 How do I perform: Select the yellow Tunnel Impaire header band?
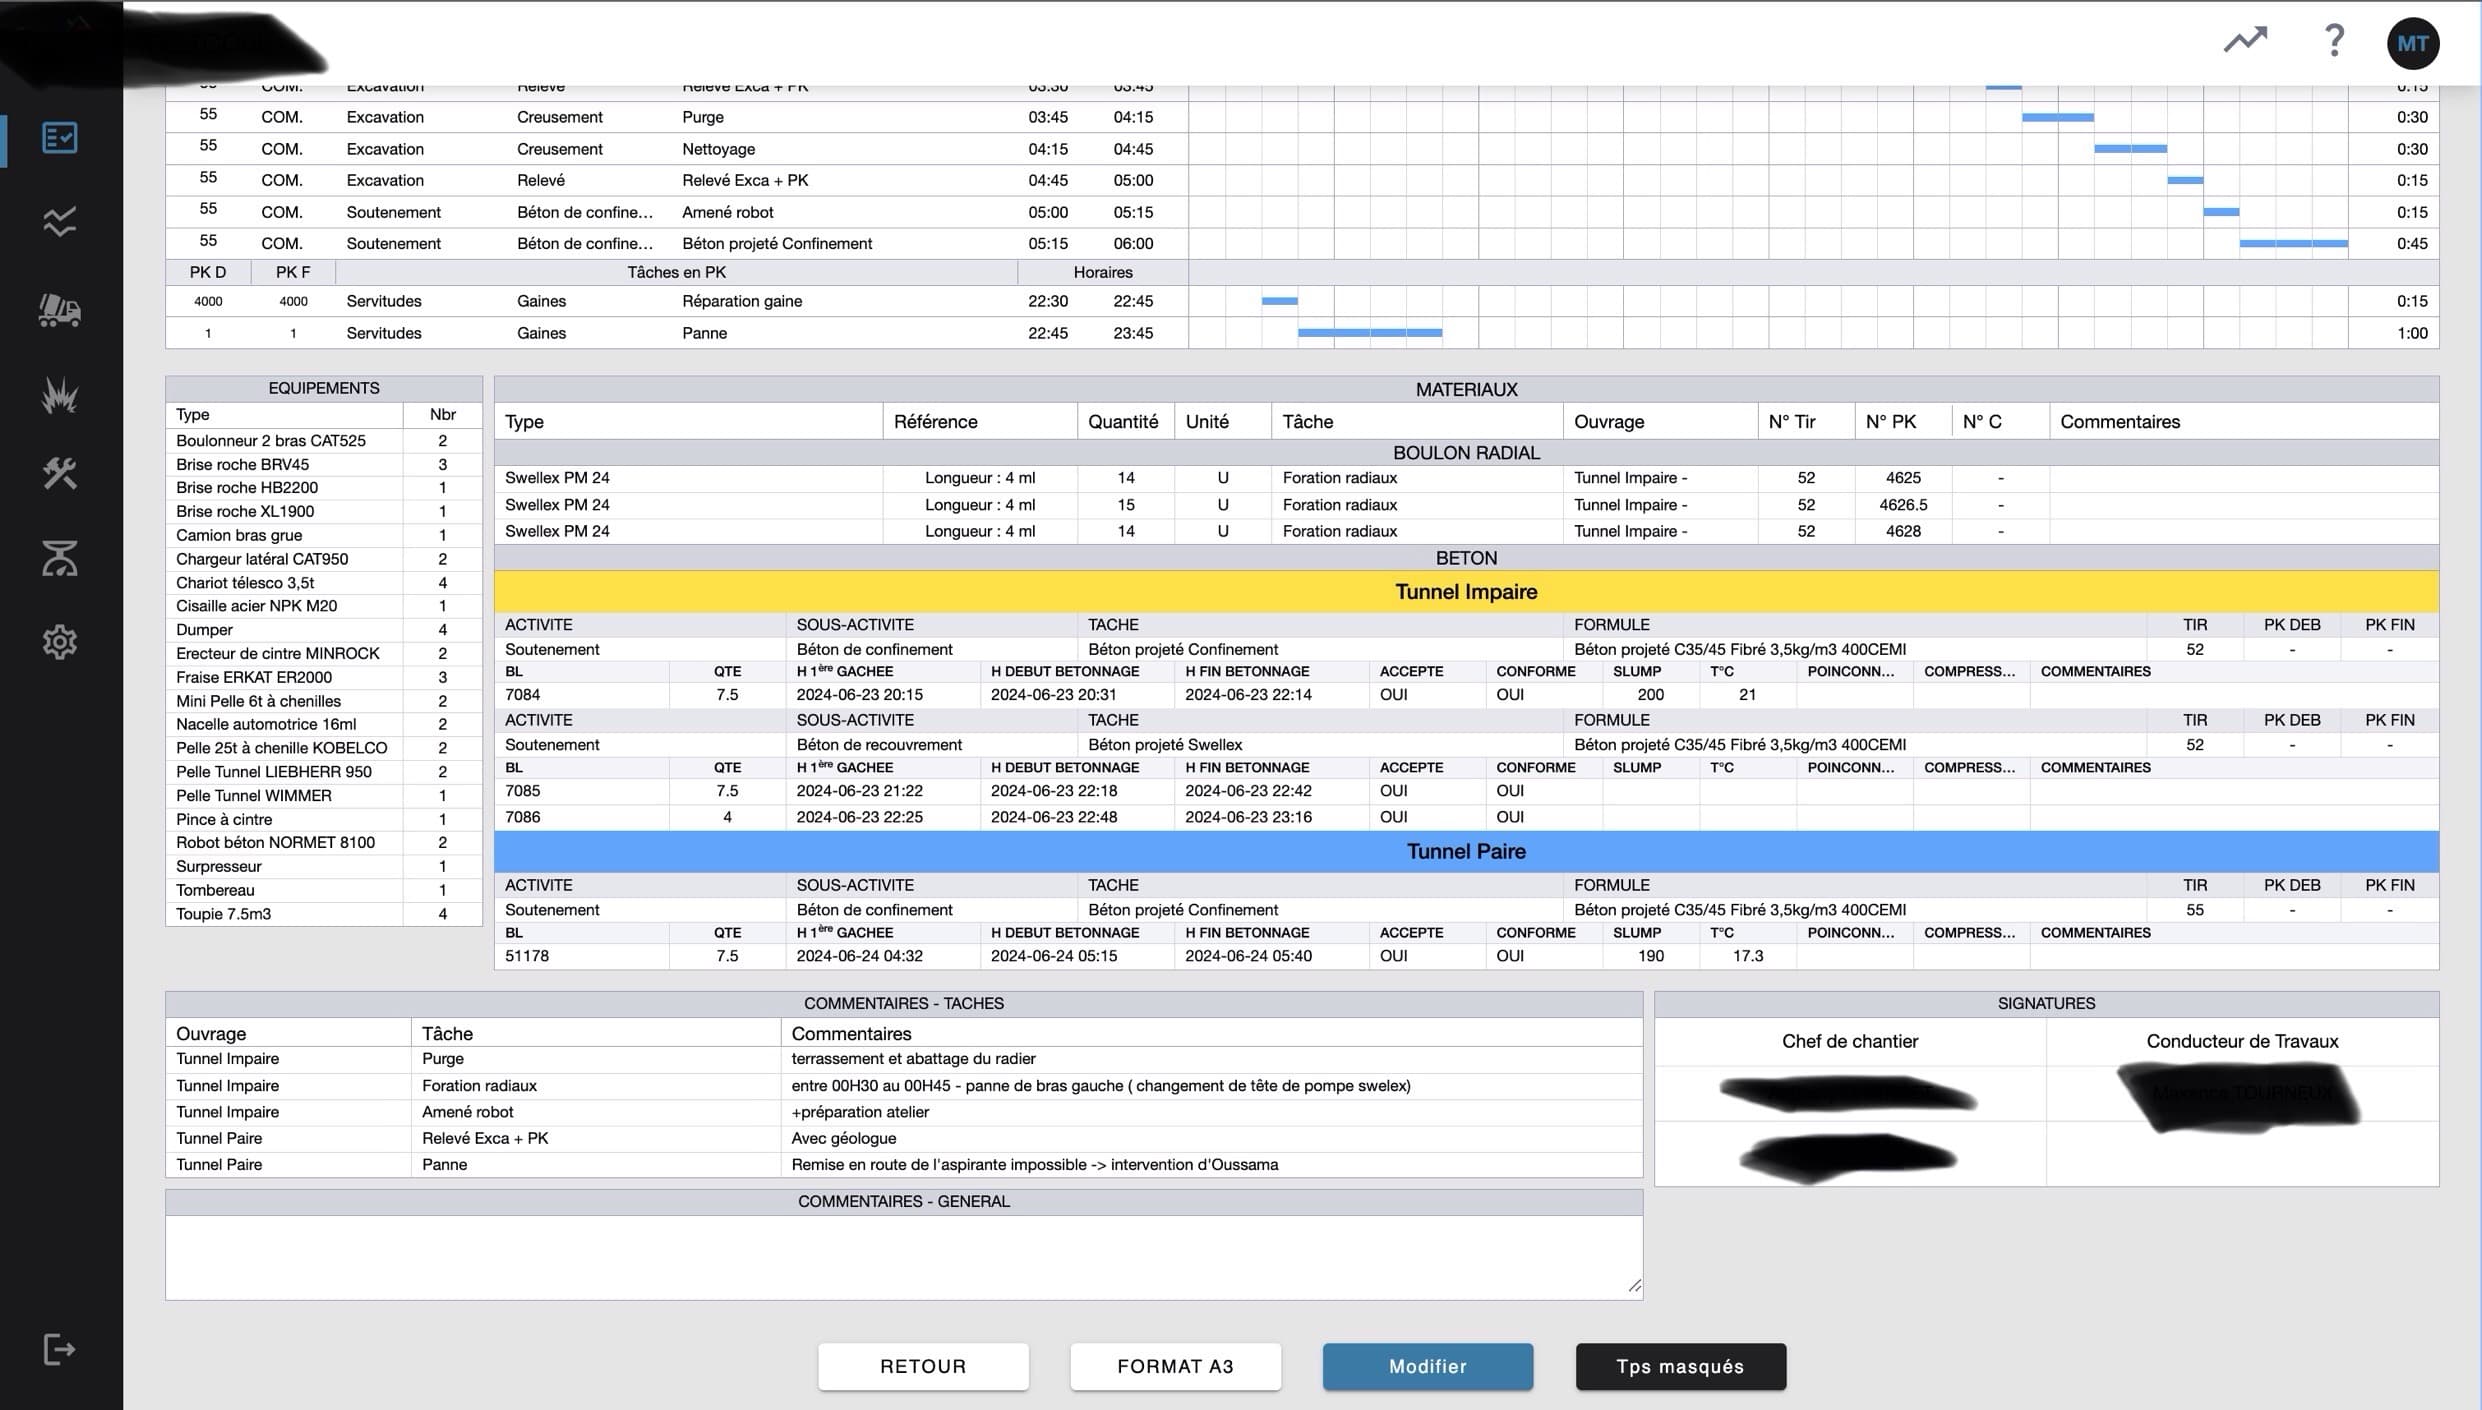pyautogui.click(x=1466, y=592)
